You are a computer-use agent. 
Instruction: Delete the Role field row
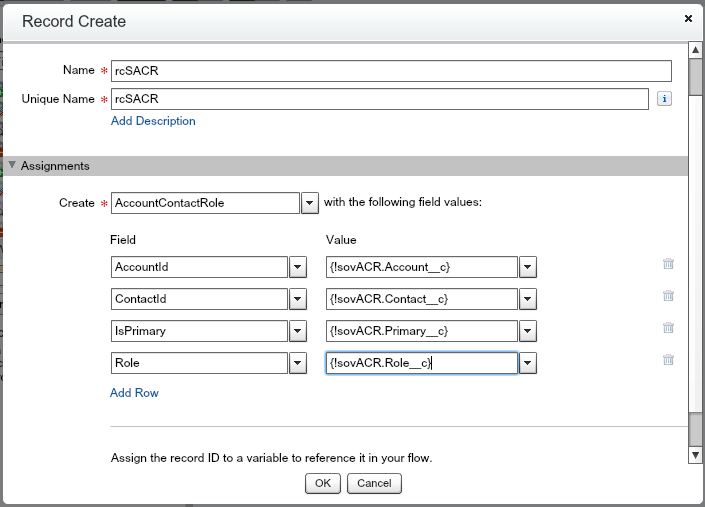pyautogui.click(x=668, y=360)
